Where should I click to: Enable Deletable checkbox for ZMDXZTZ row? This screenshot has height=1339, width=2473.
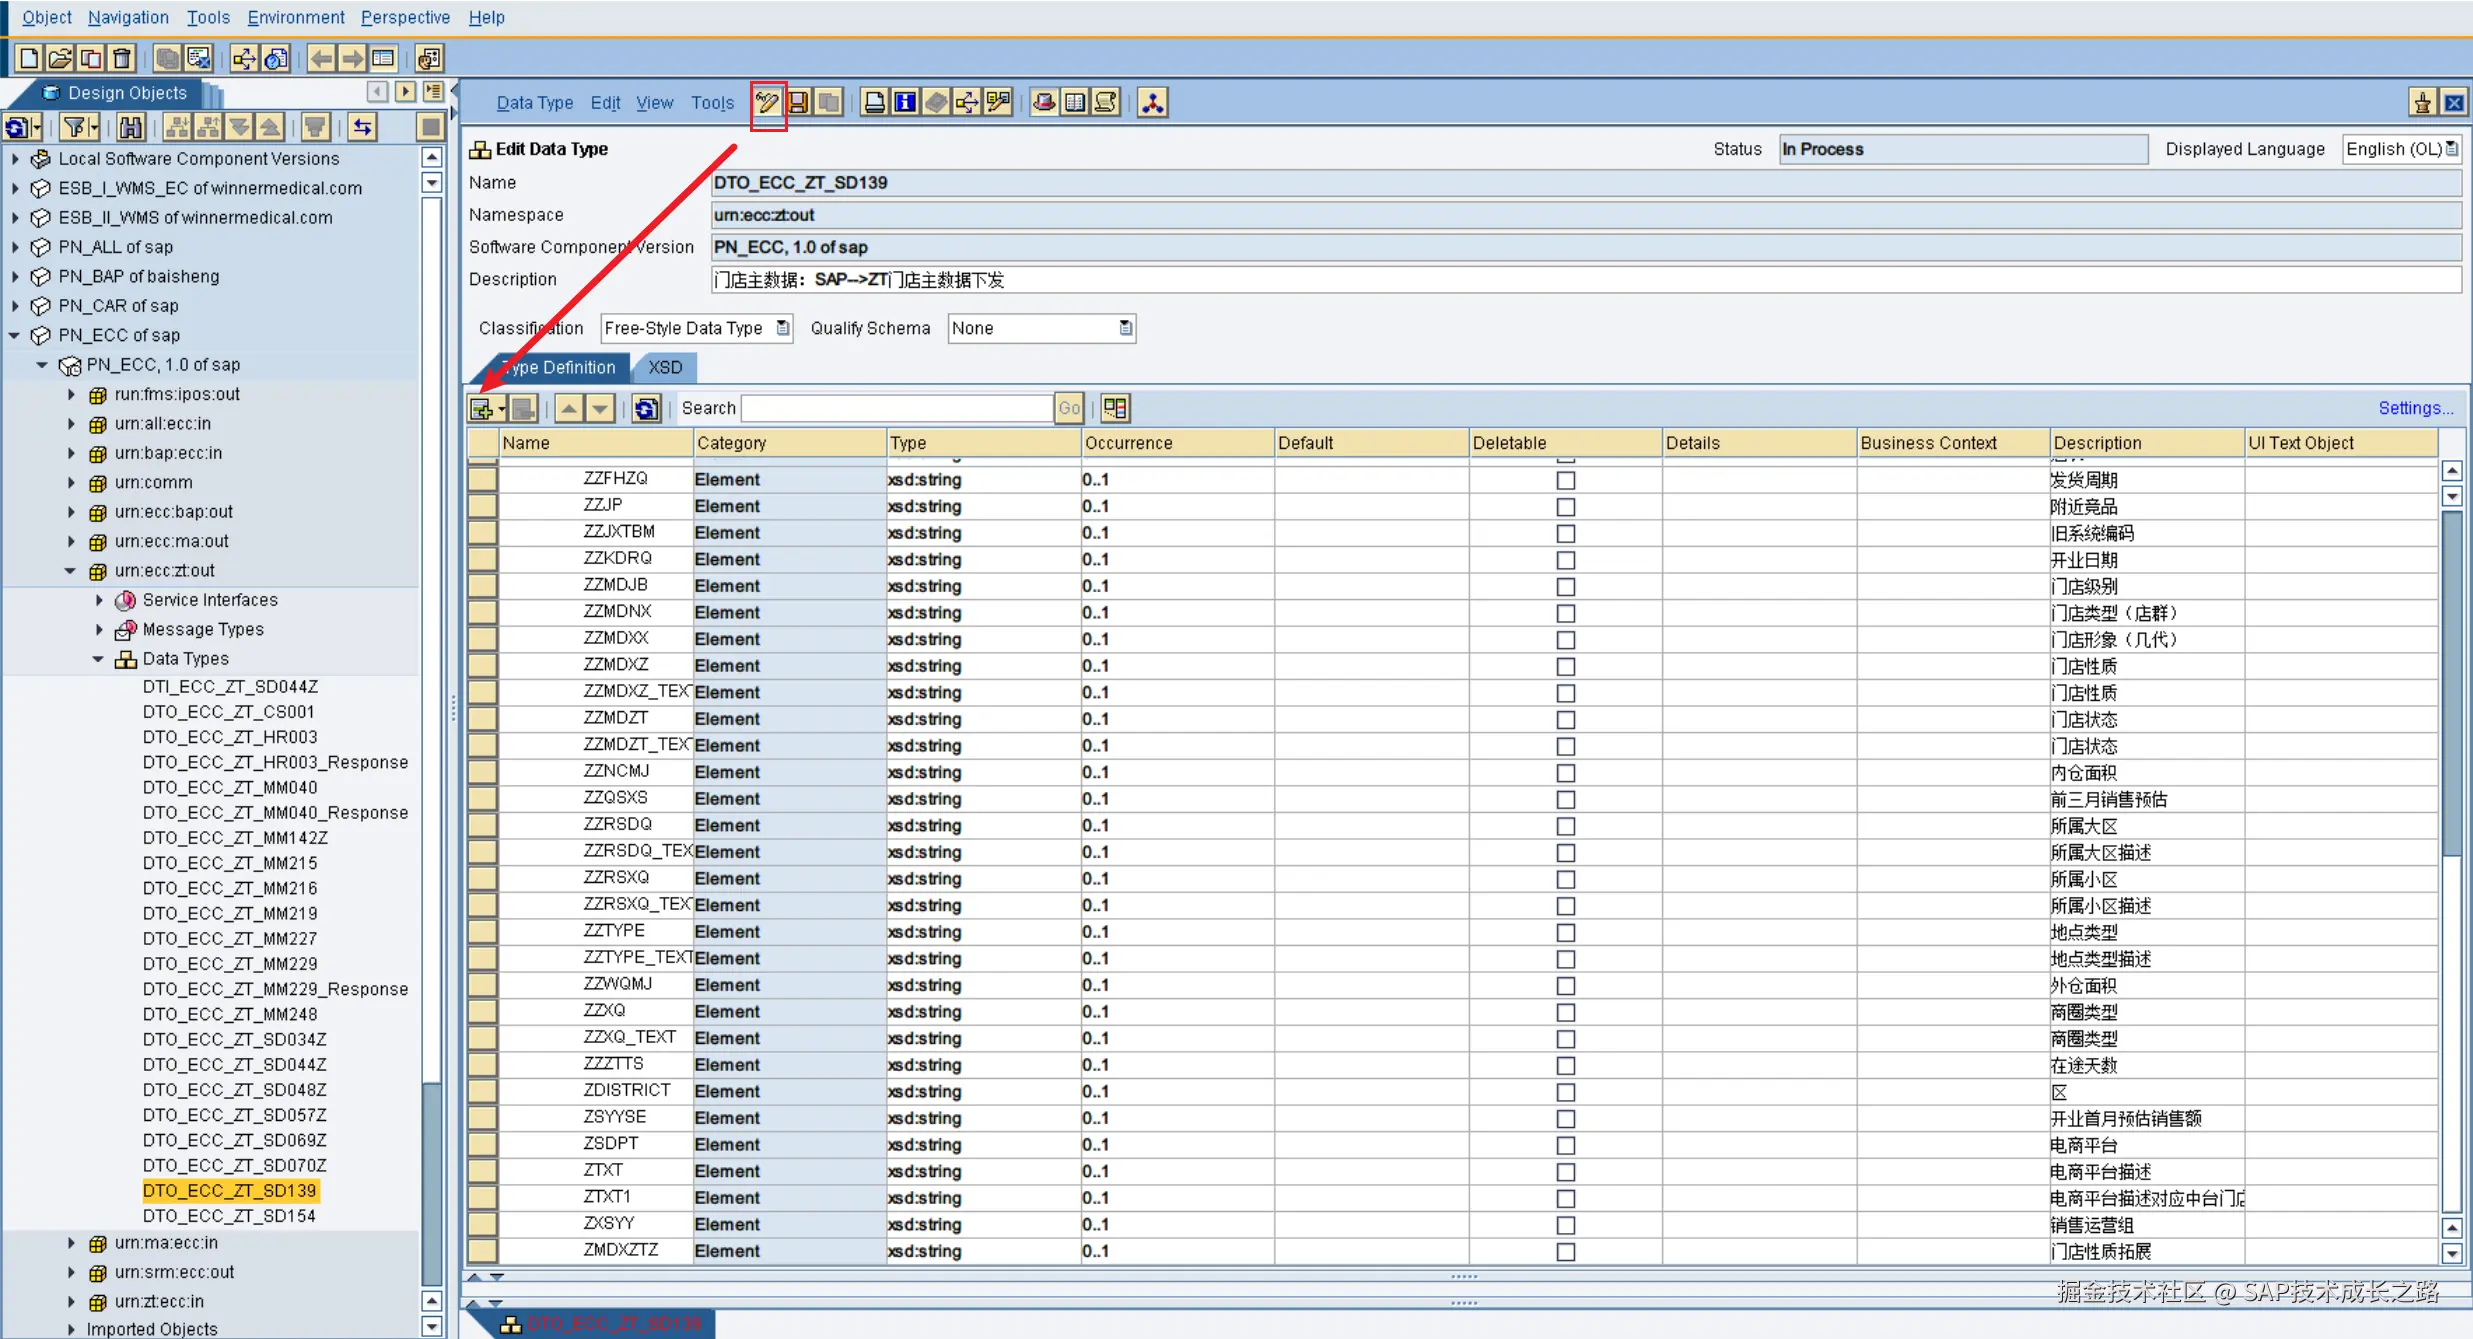(x=1565, y=1251)
